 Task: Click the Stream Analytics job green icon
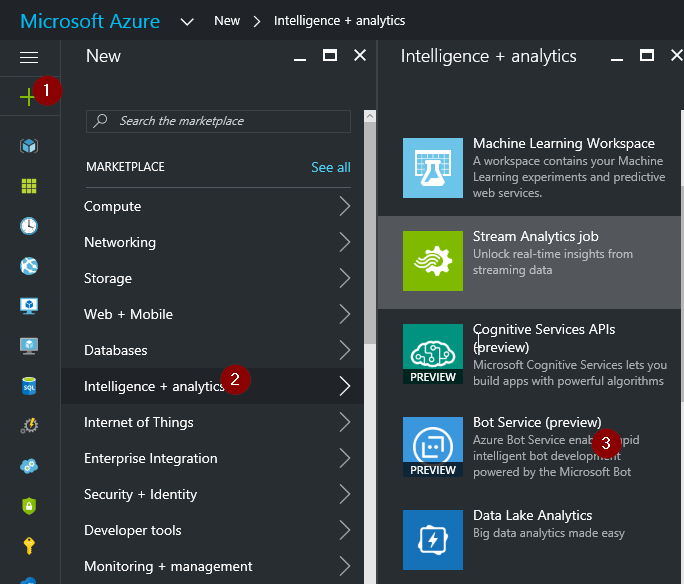(x=432, y=261)
